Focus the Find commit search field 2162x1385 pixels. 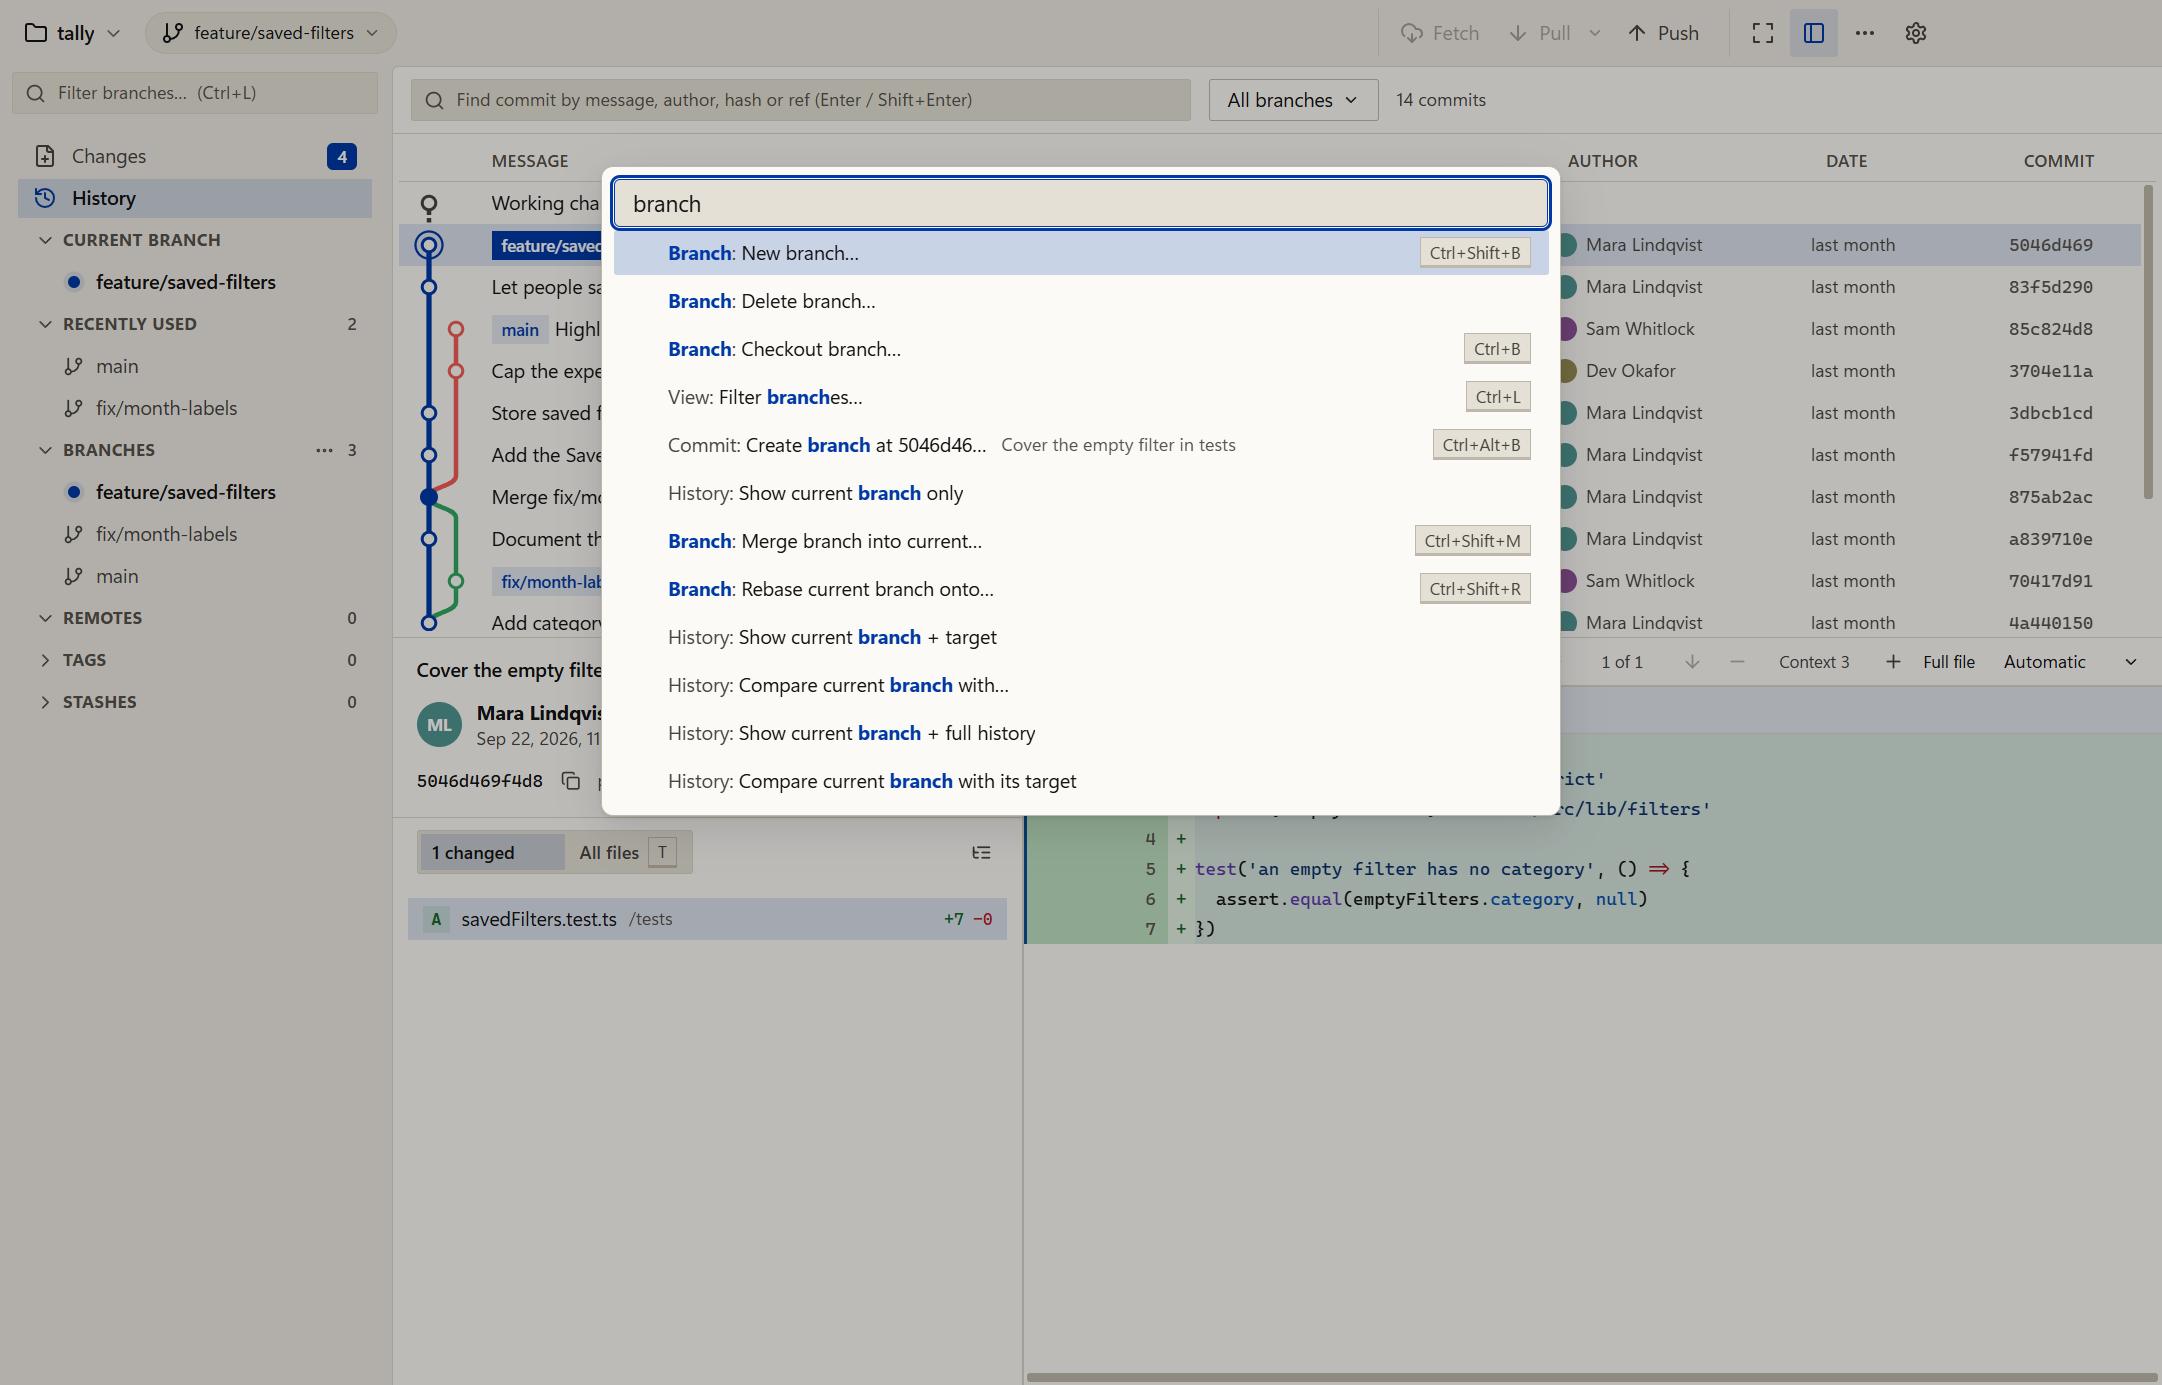pos(800,100)
